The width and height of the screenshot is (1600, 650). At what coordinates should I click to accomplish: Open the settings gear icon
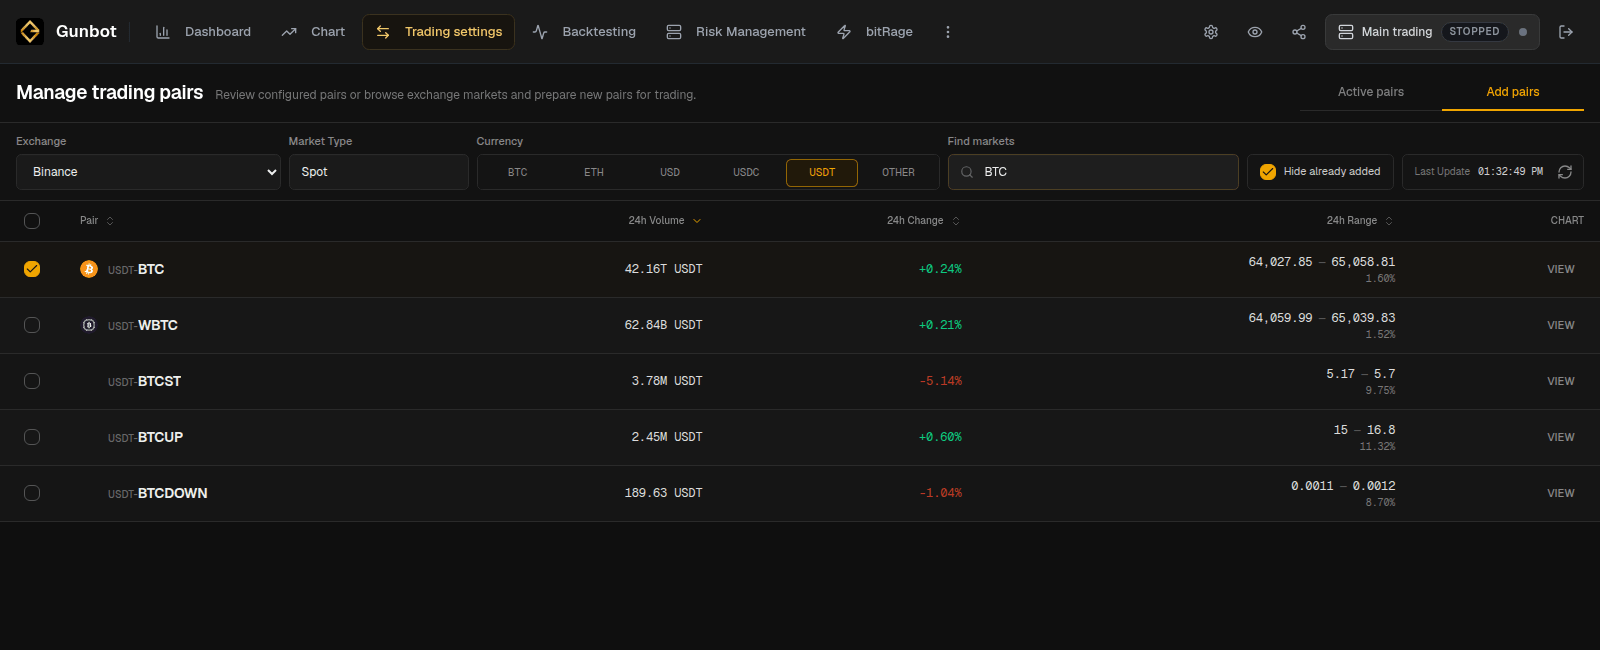point(1211,32)
